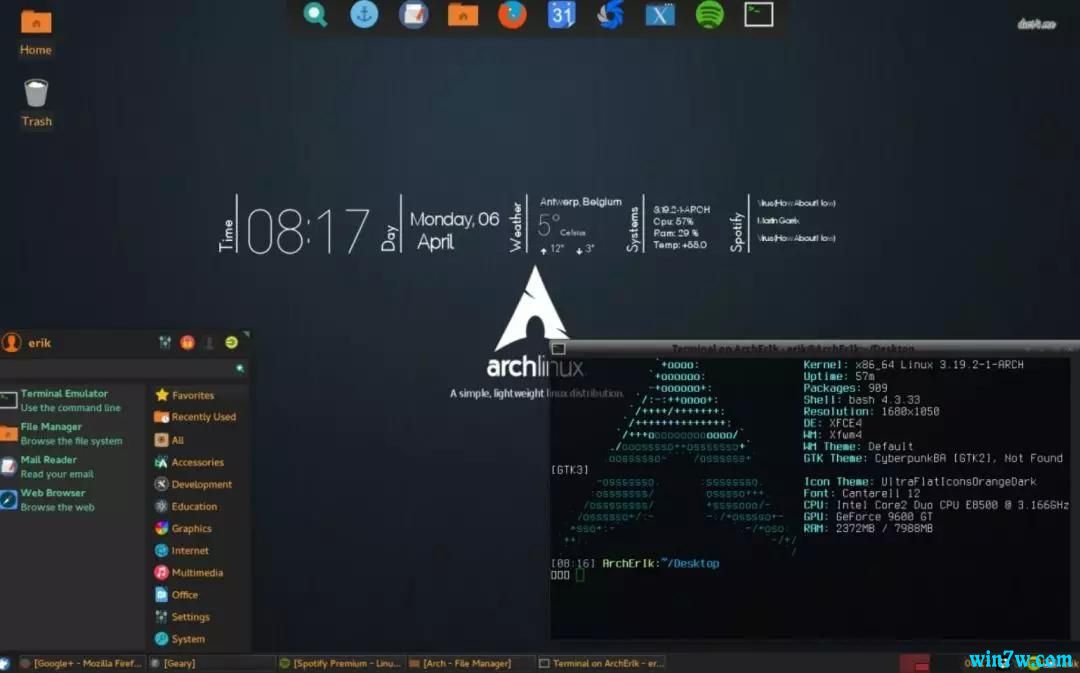This screenshot has height=673, width=1080.
Task: Click the window menu icon on the terminal title bar
Action: (559, 349)
